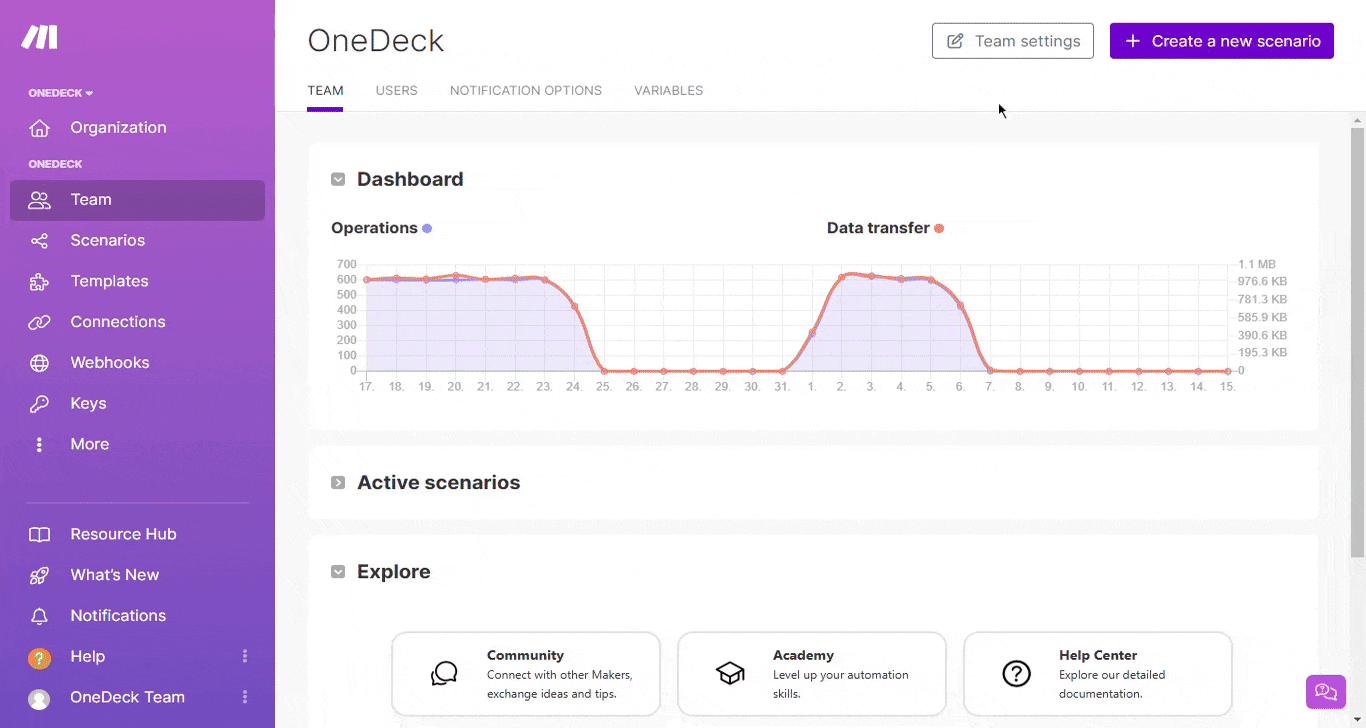The image size is (1366, 728).
Task: Click the Make logo icon
Action: pos(40,38)
